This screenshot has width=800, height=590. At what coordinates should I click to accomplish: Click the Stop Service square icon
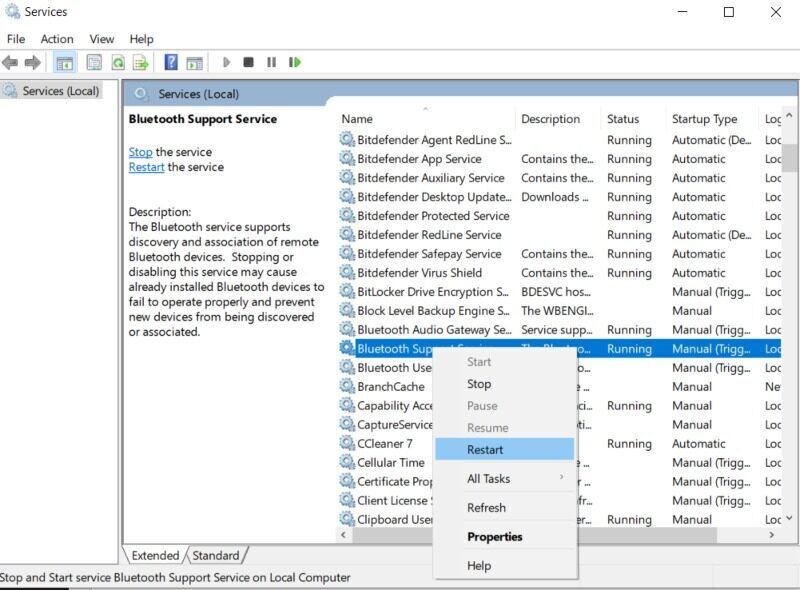tap(248, 62)
